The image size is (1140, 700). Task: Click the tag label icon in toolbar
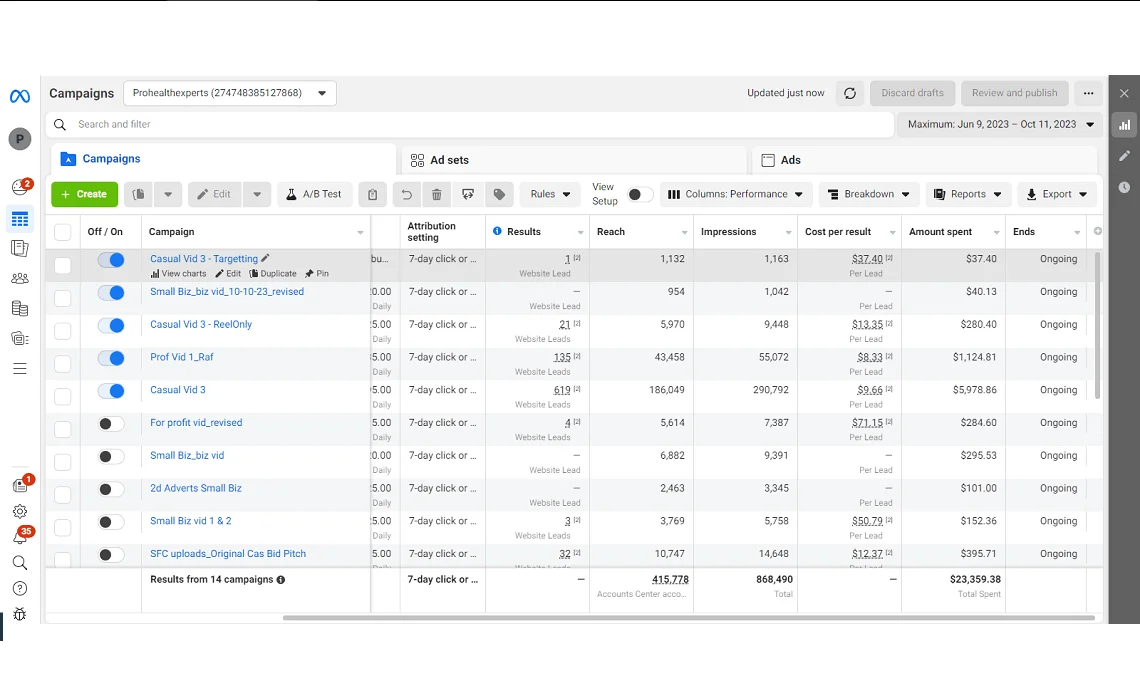tap(499, 195)
